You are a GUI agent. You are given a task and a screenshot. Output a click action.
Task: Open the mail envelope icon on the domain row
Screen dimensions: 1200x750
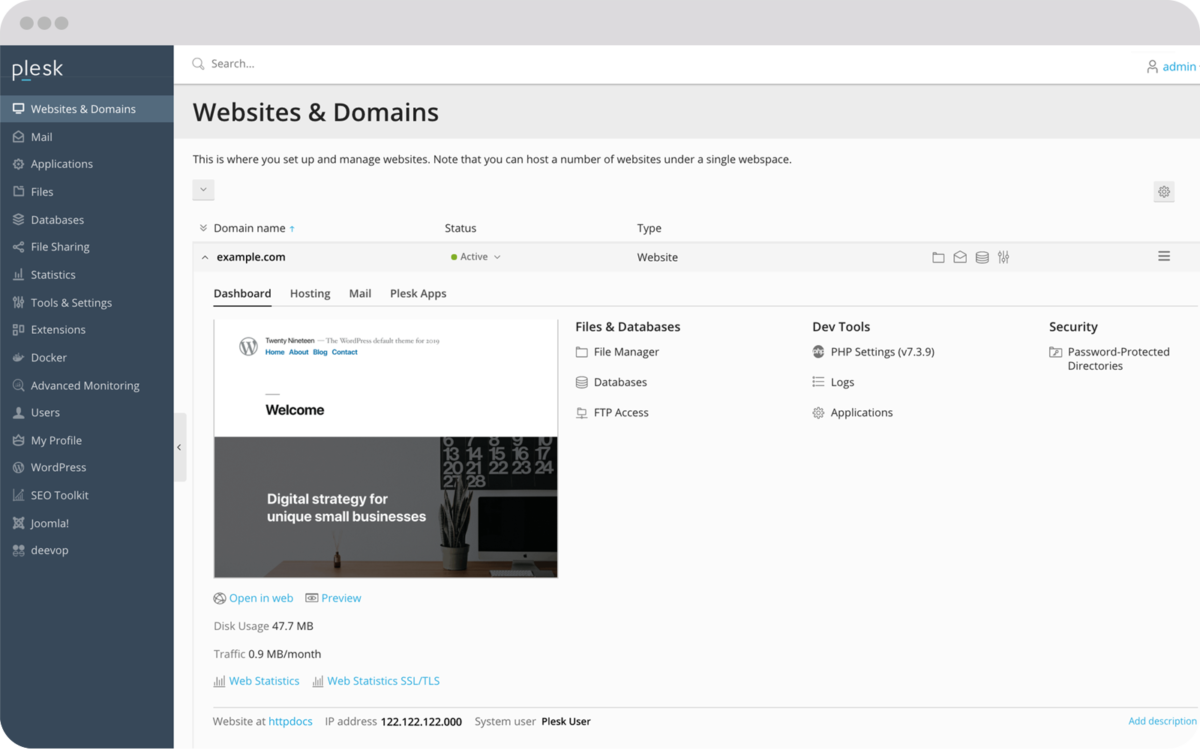pyautogui.click(x=959, y=257)
